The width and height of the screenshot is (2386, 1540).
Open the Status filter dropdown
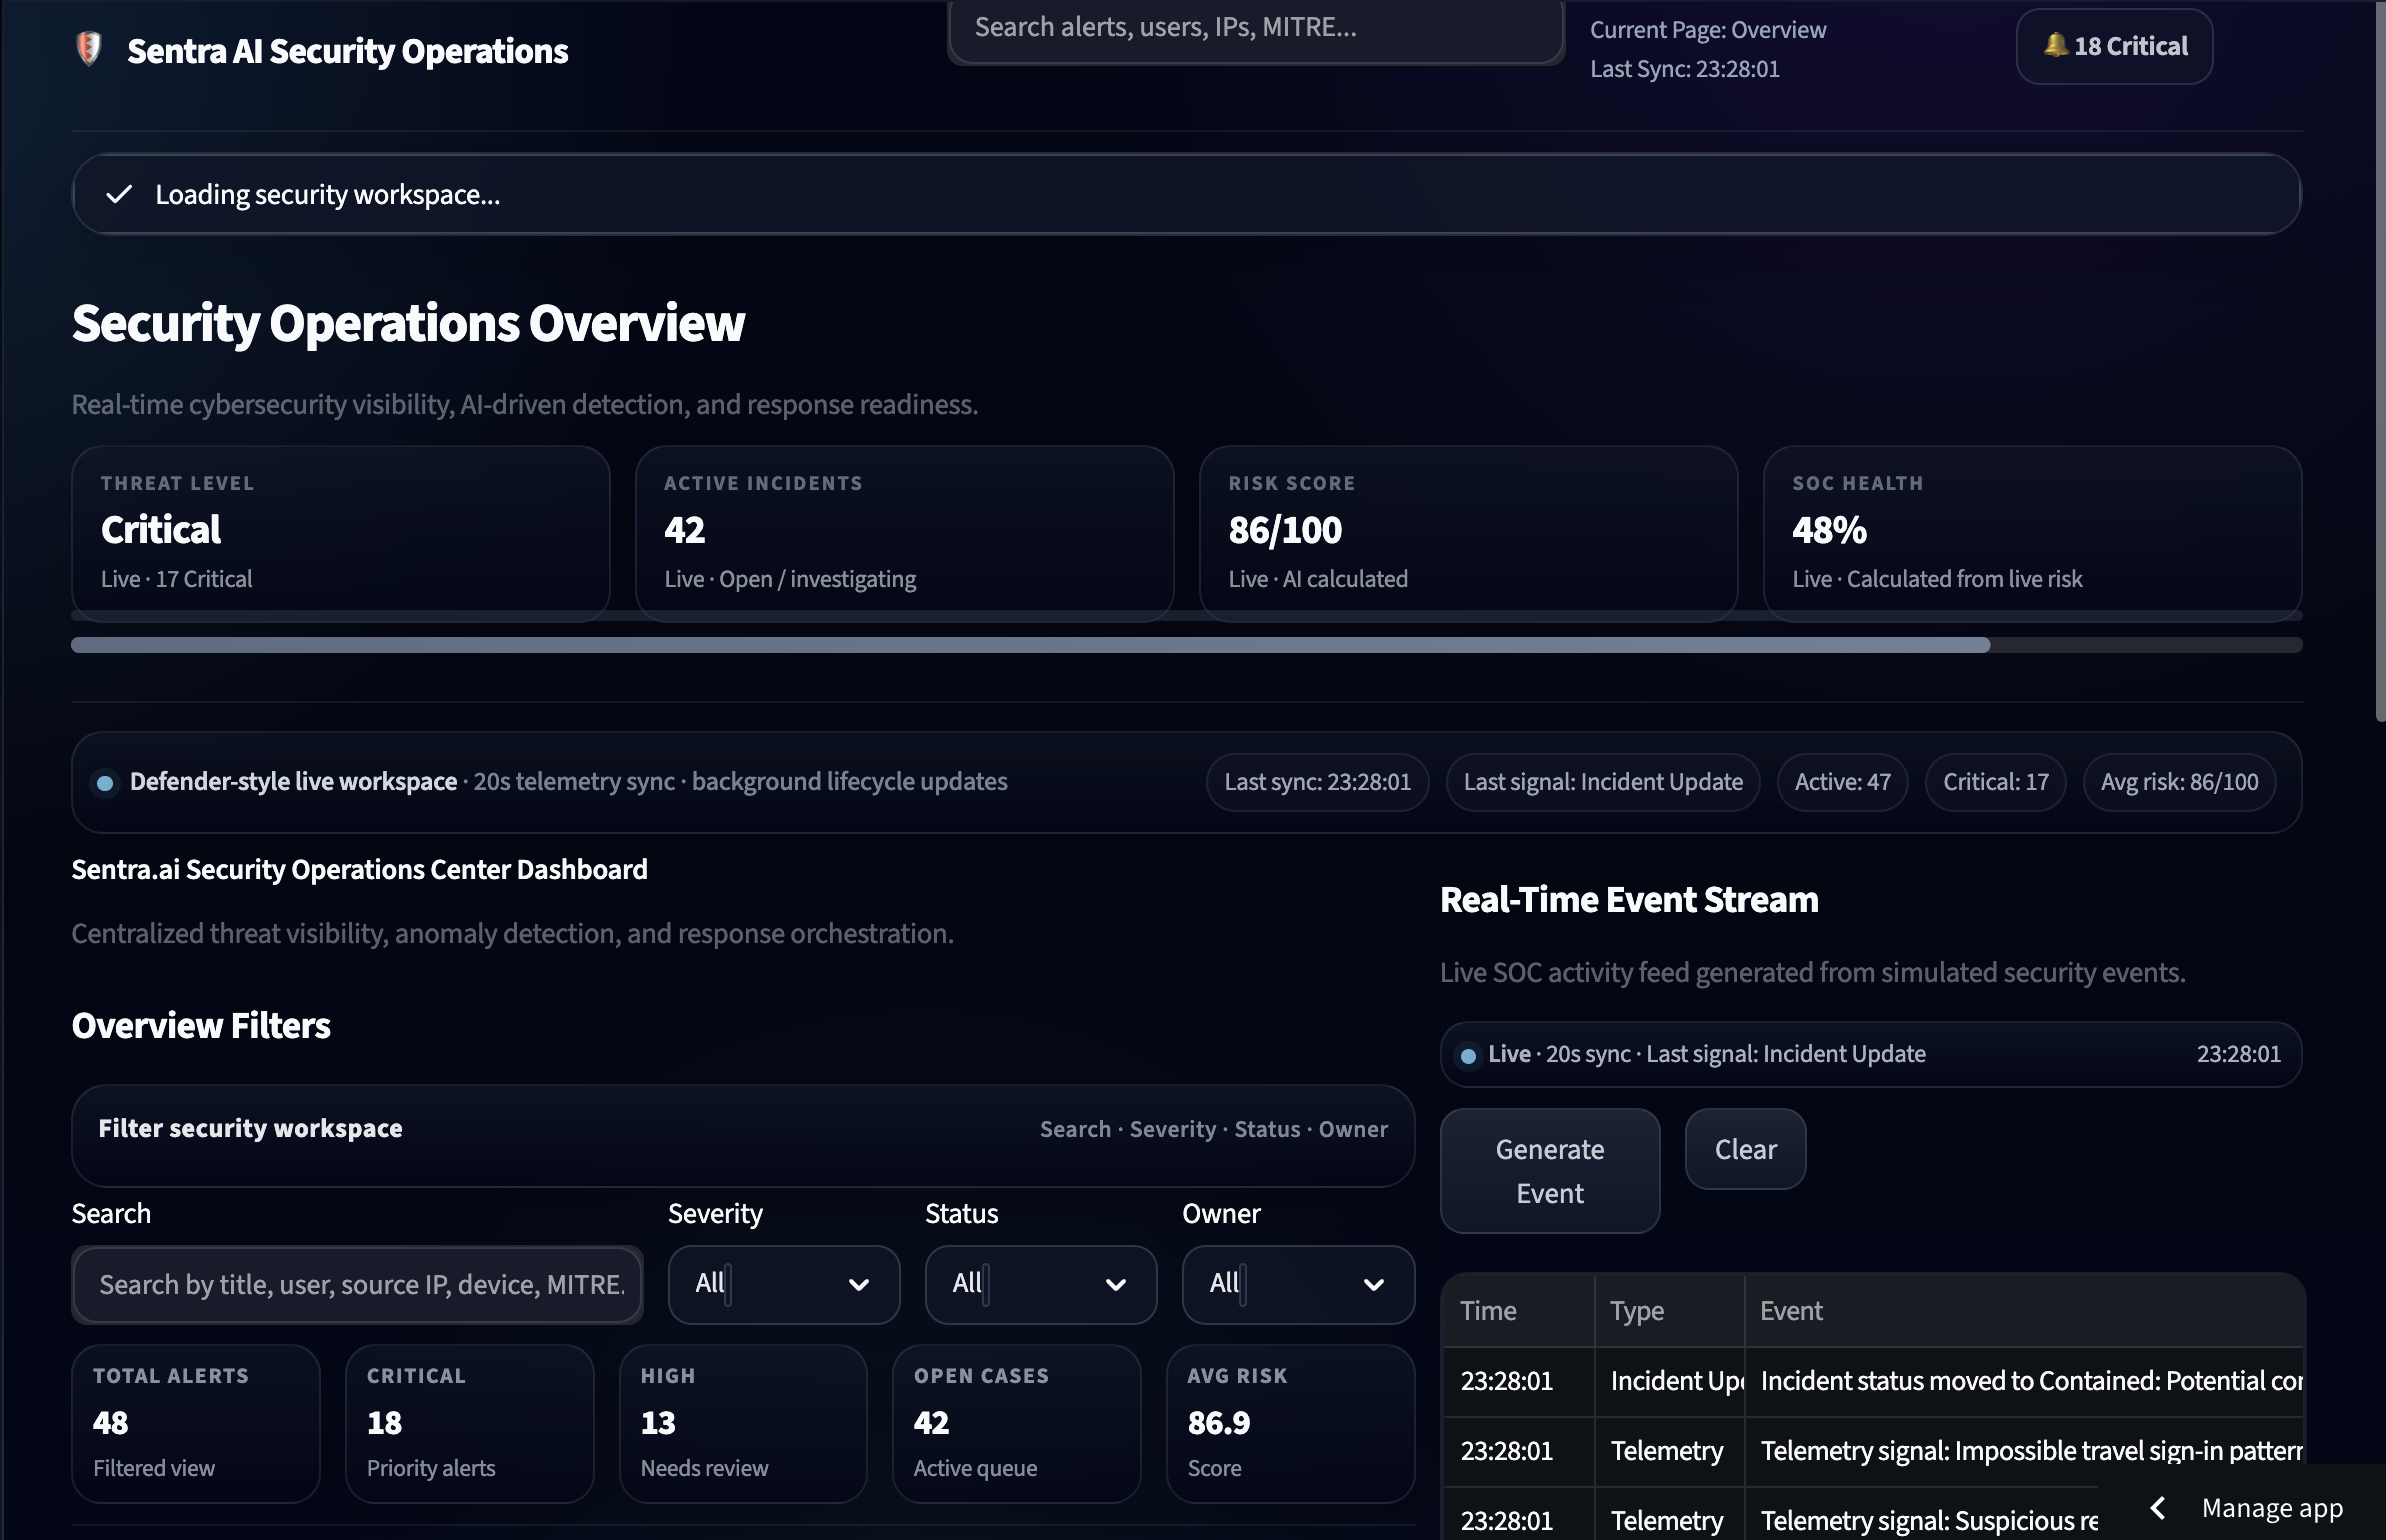point(1041,1284)
